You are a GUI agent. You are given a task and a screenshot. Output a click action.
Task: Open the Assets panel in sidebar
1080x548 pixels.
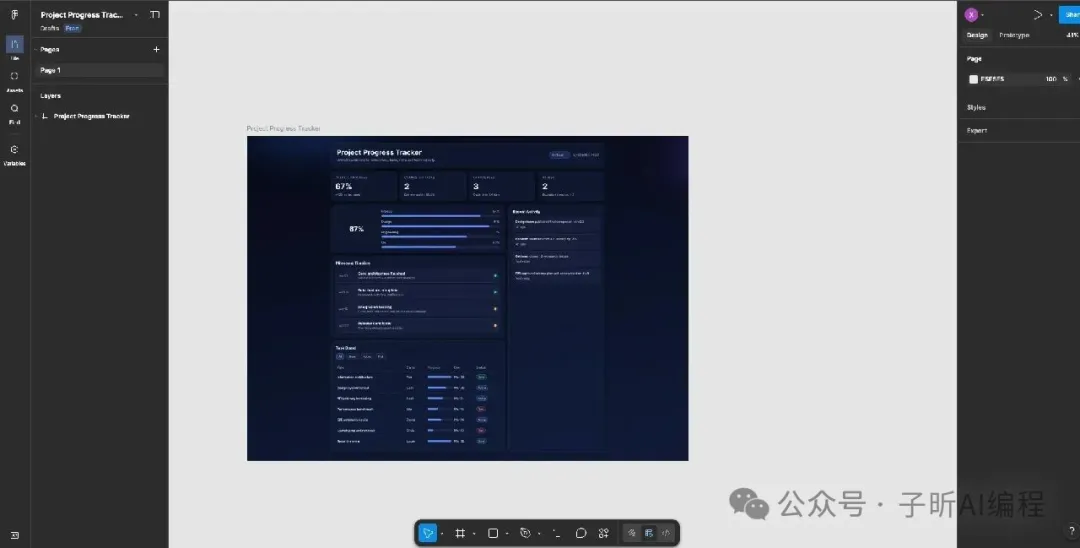(14, 77)
